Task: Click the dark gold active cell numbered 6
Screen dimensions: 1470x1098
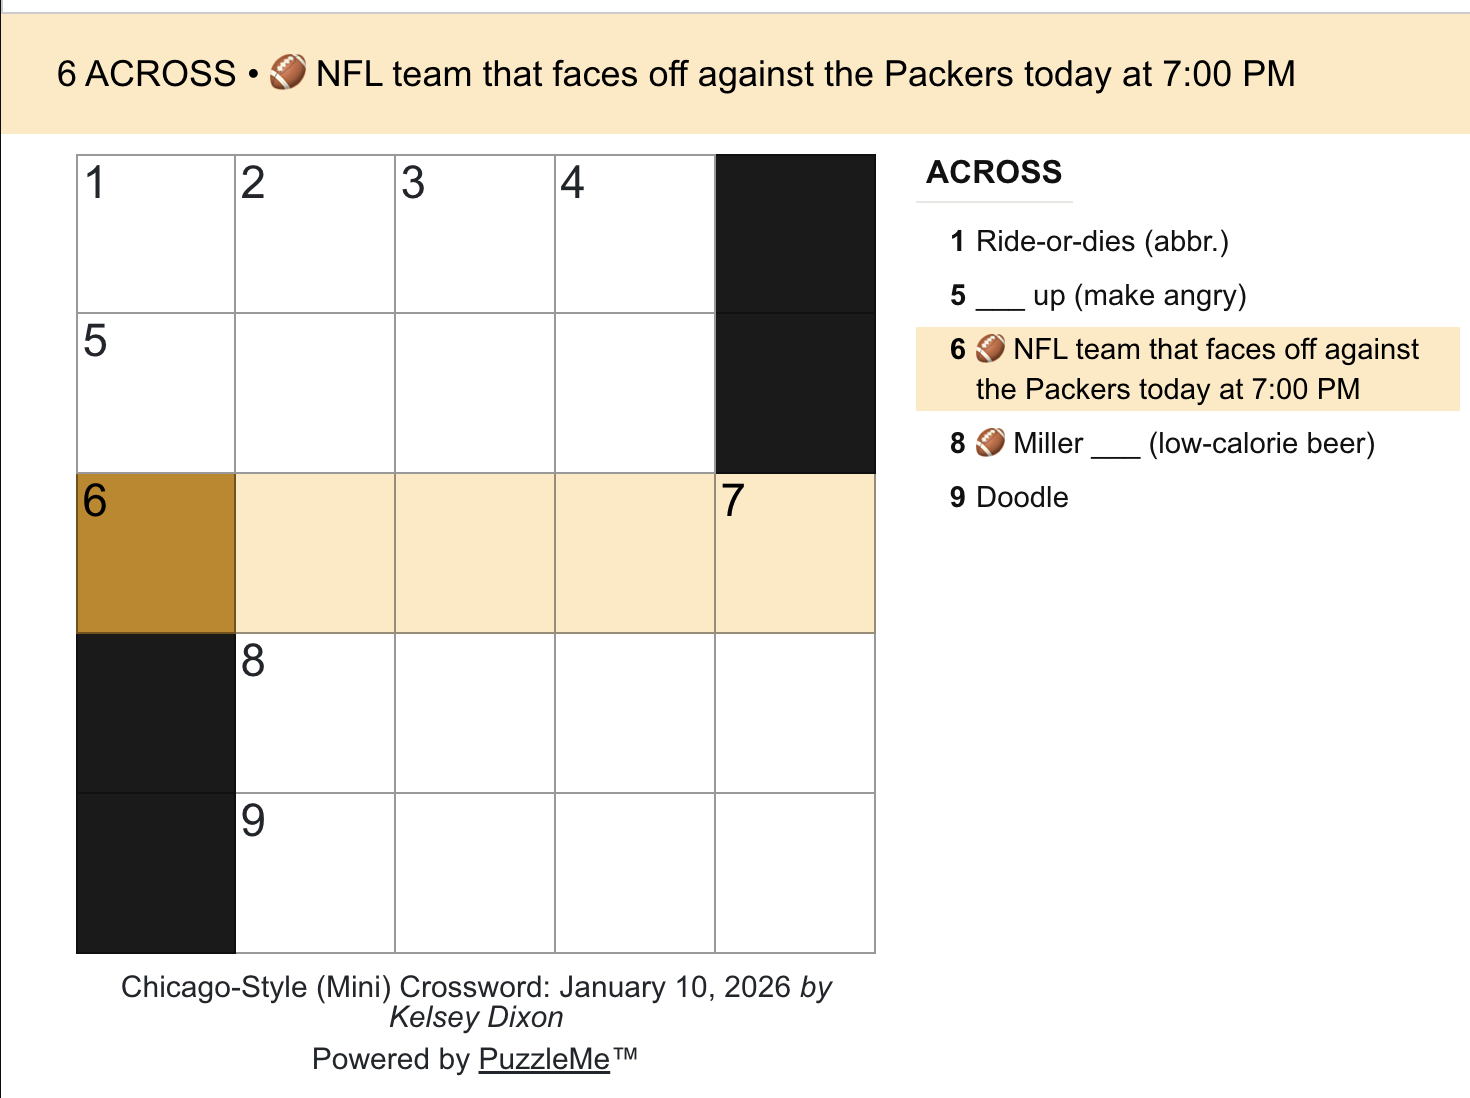Action: coord(156,553)
